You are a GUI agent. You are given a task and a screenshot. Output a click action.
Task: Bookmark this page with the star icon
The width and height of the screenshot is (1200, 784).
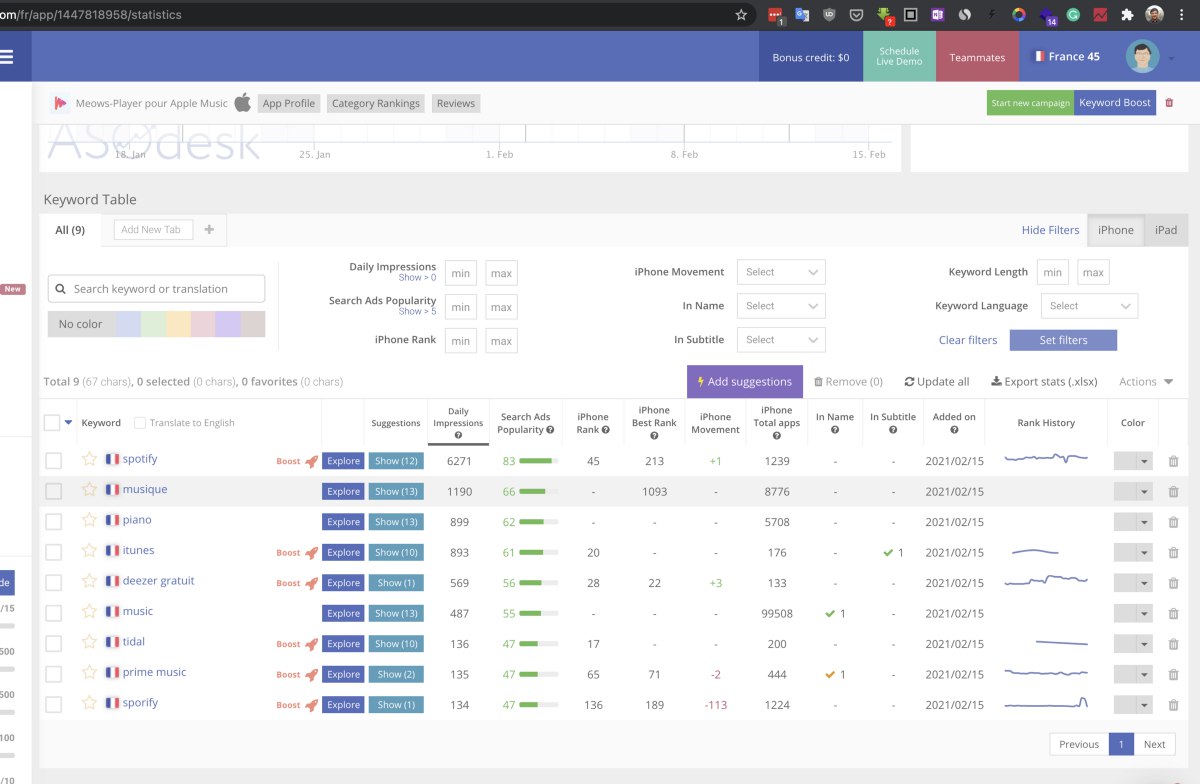pyautogui.click(x=741, y=15)
